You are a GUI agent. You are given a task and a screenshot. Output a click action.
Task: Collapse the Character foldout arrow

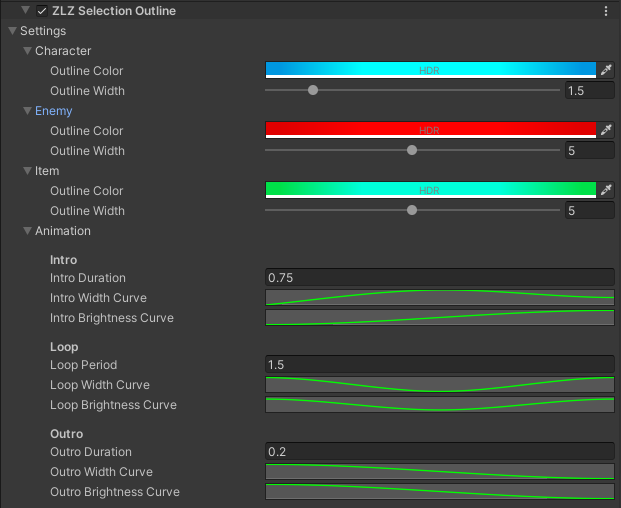click(27, 51)
